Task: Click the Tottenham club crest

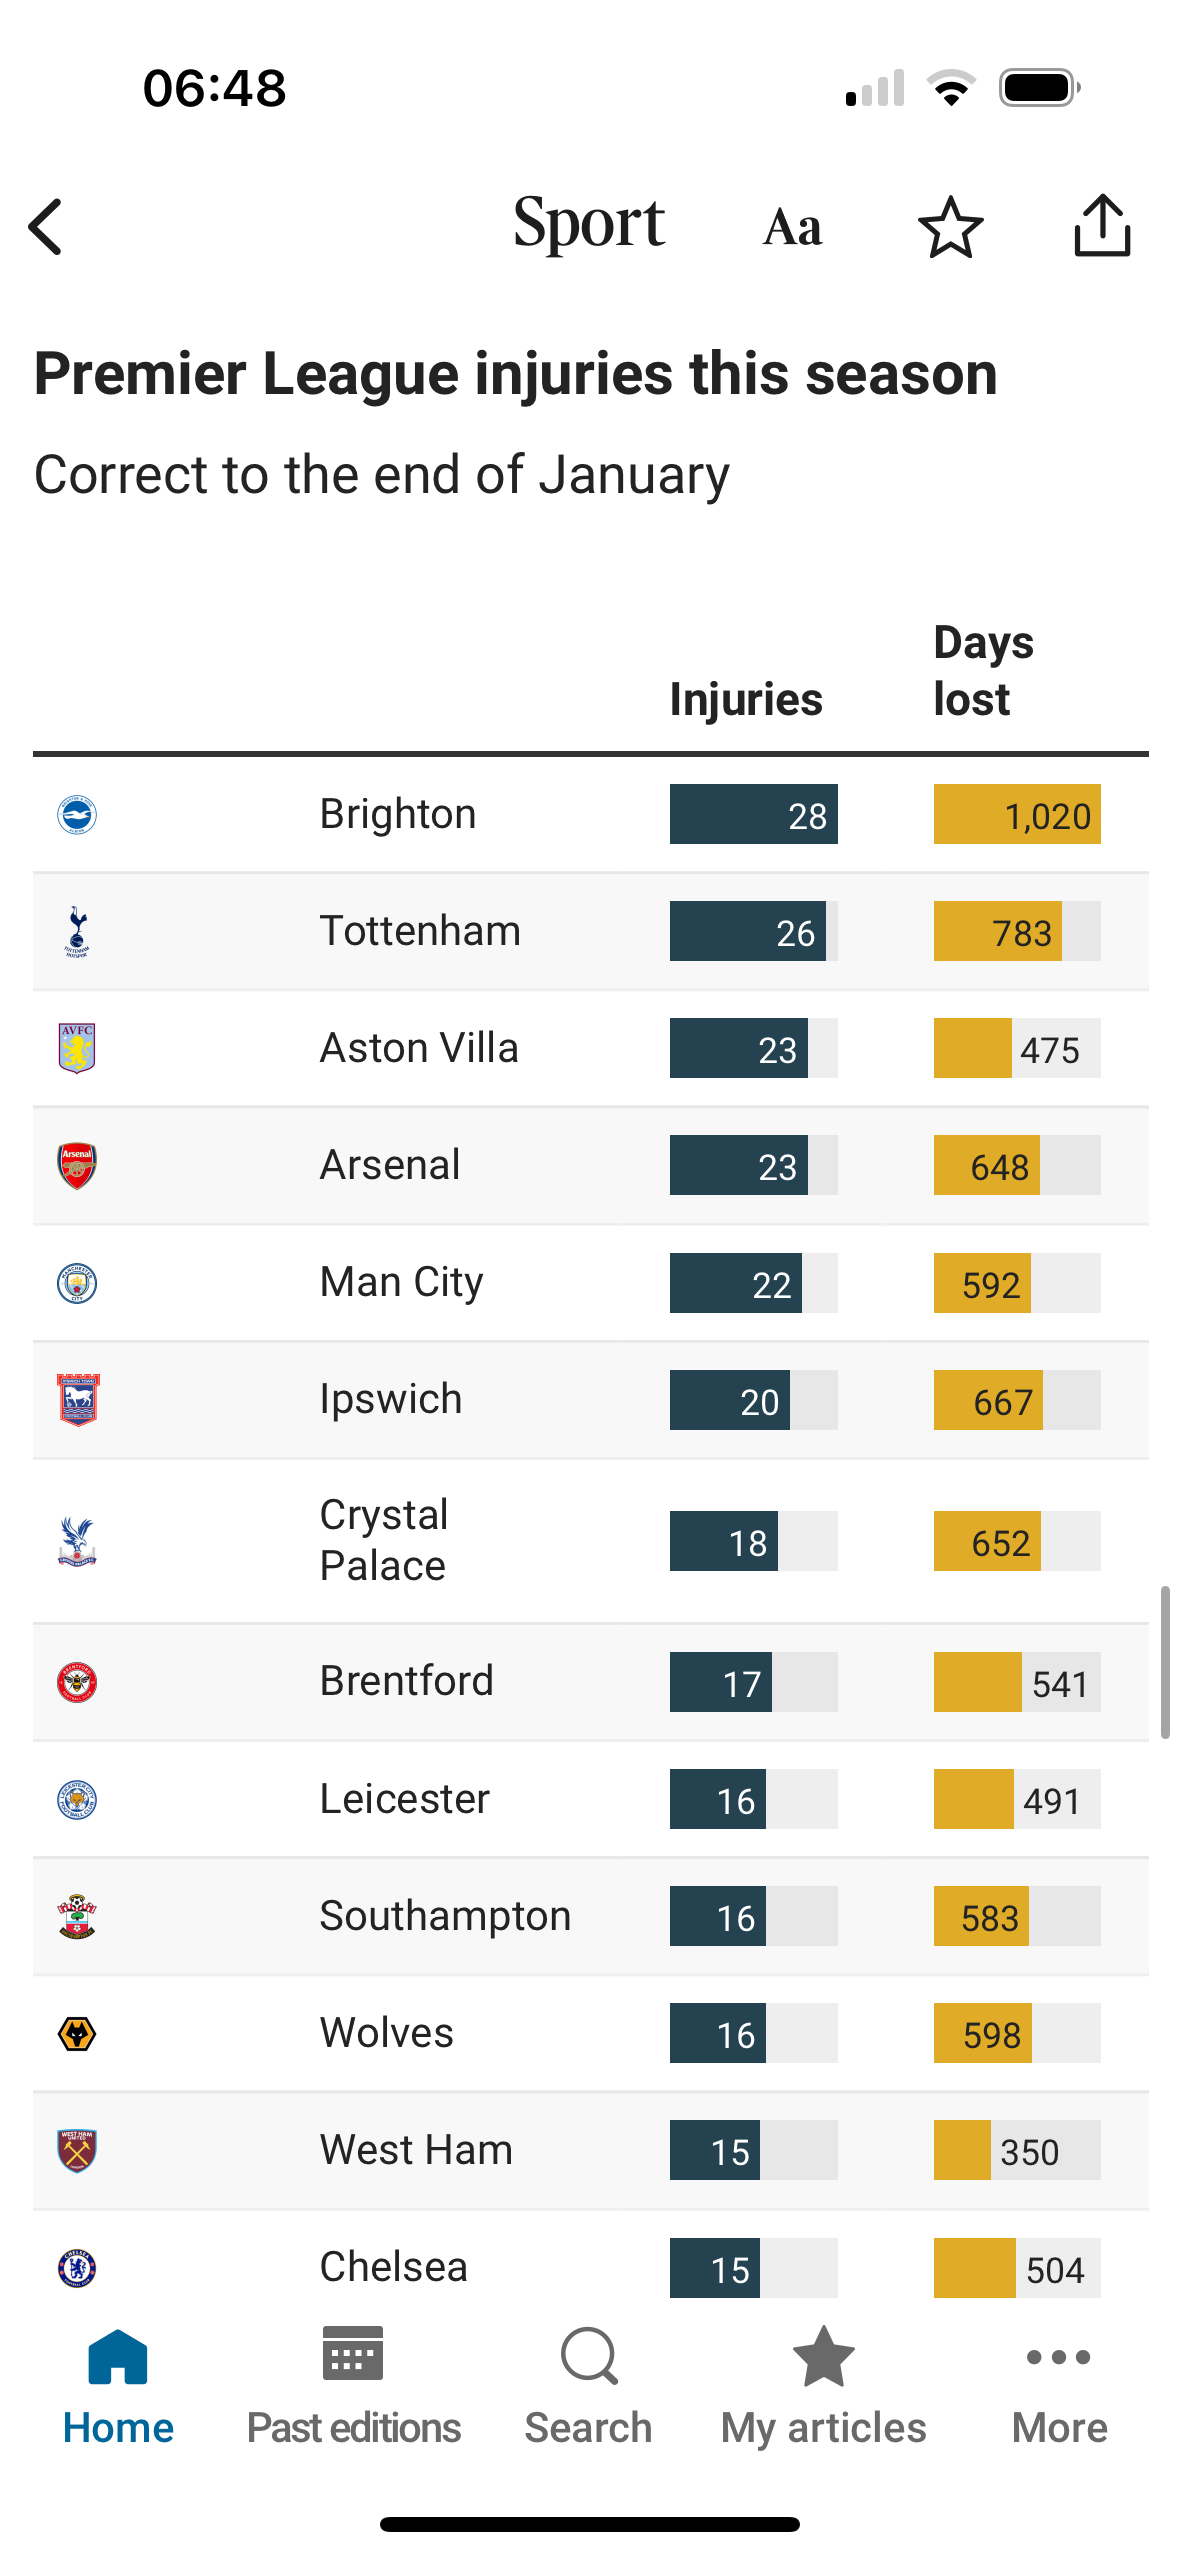Action: click(x=77, y=931)
